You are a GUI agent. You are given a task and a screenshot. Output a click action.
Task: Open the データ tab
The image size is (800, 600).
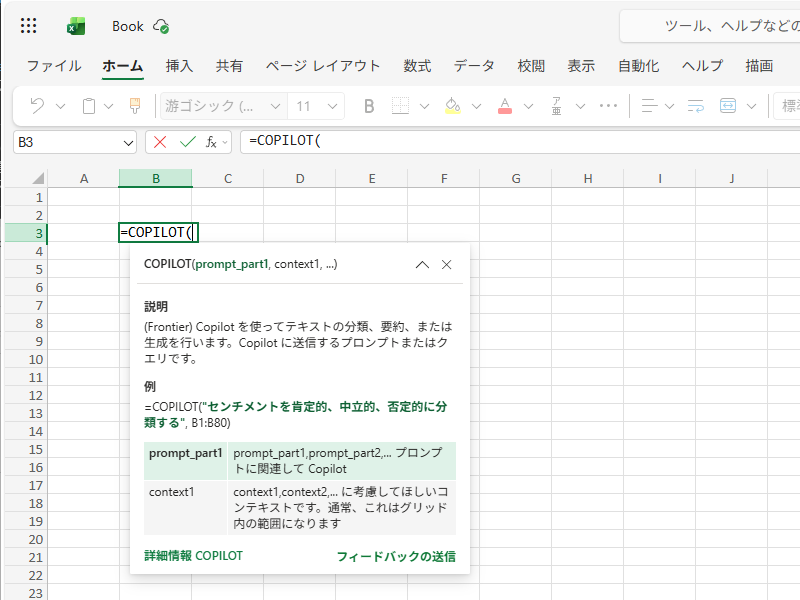[474, 66]
